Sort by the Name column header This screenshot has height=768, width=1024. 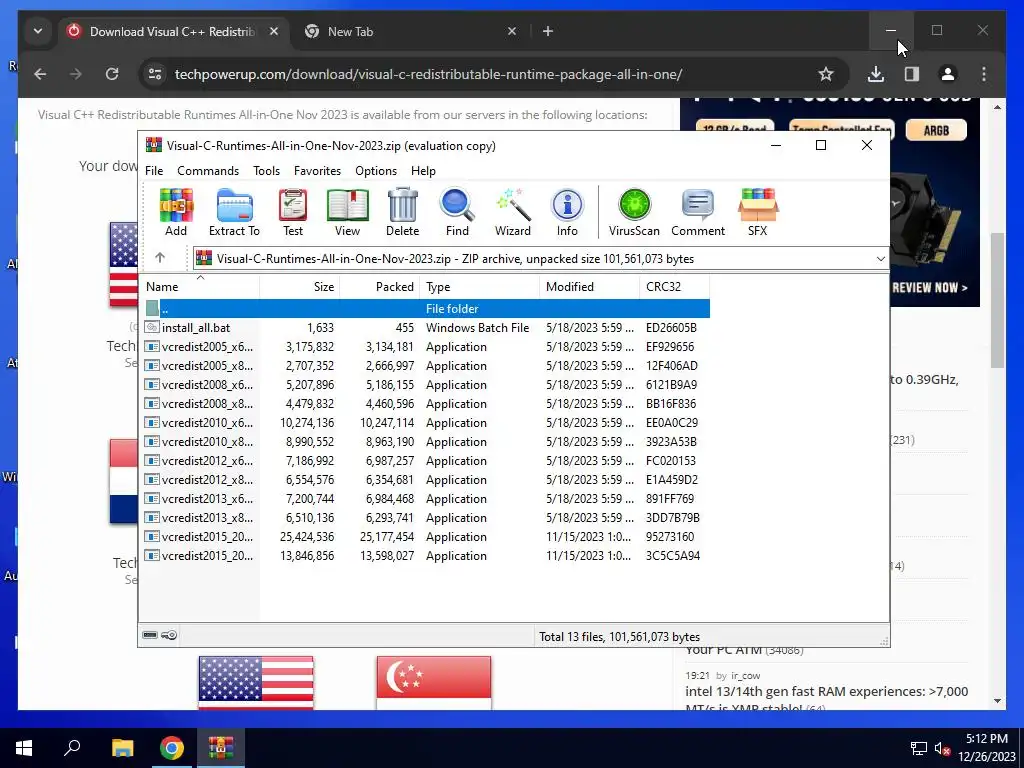pyautogui.click(x=200, y=287)
